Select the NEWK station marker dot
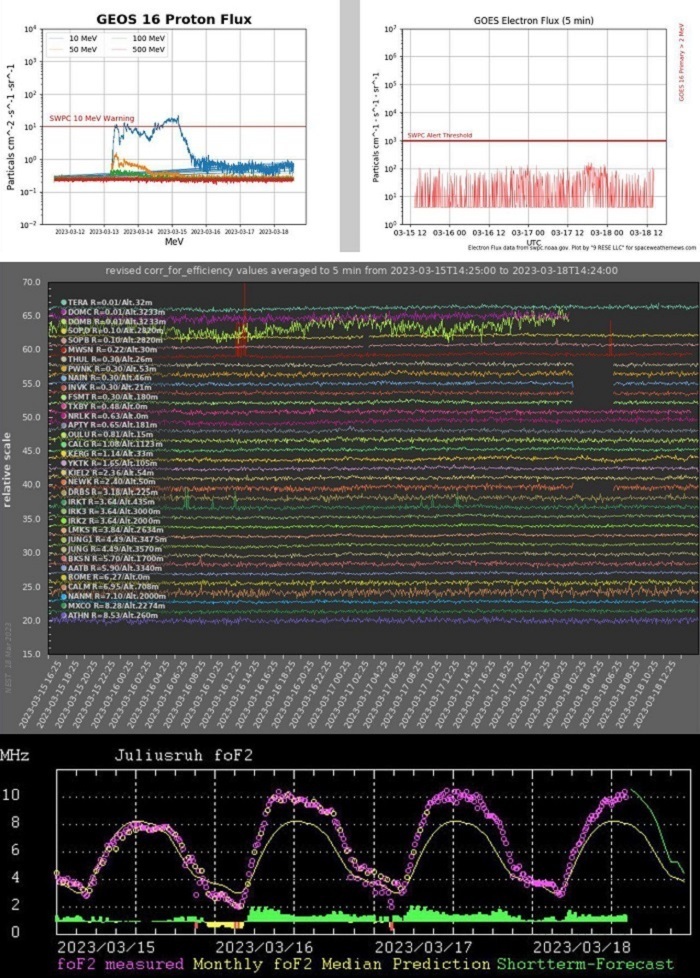 (64, 482)
